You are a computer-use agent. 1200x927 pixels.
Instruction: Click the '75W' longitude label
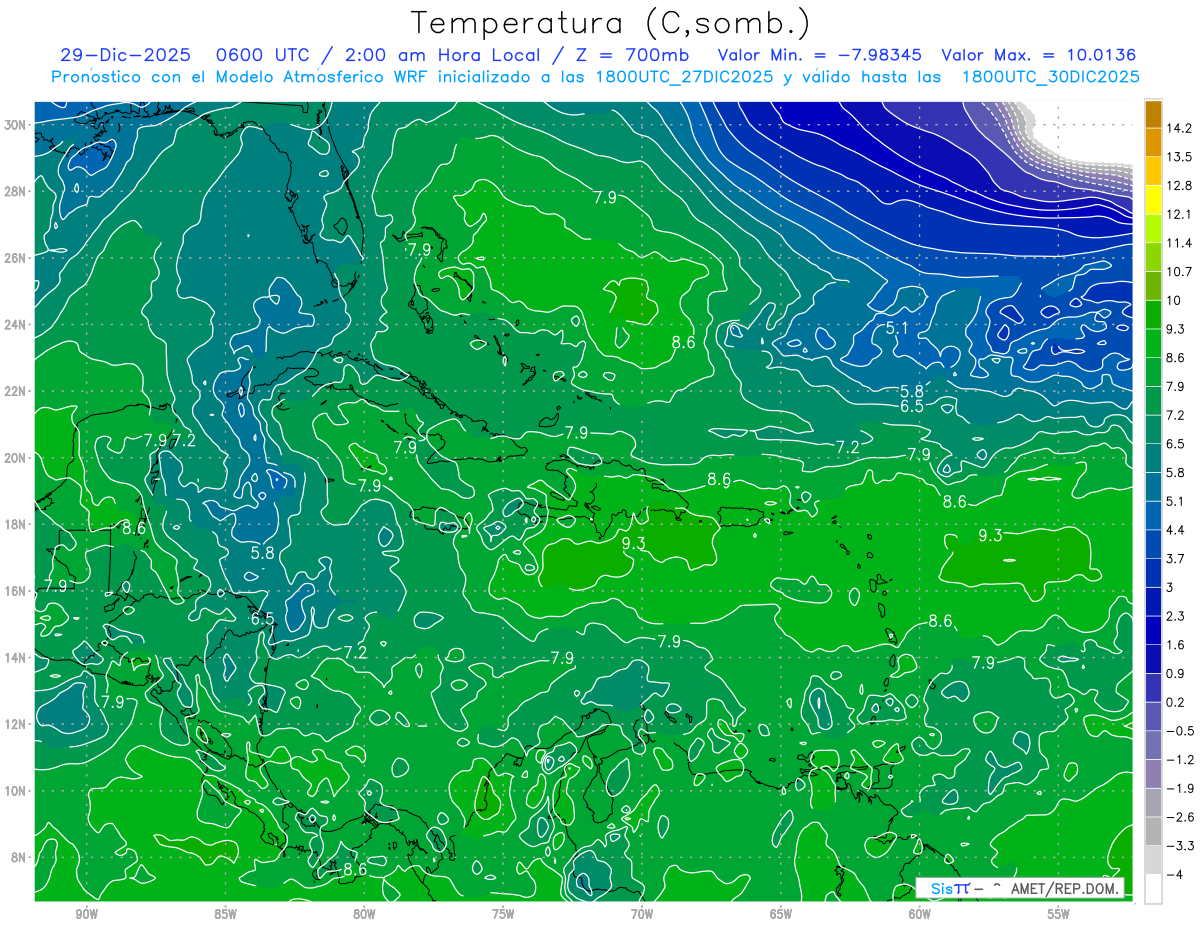(x=503, y=913)
